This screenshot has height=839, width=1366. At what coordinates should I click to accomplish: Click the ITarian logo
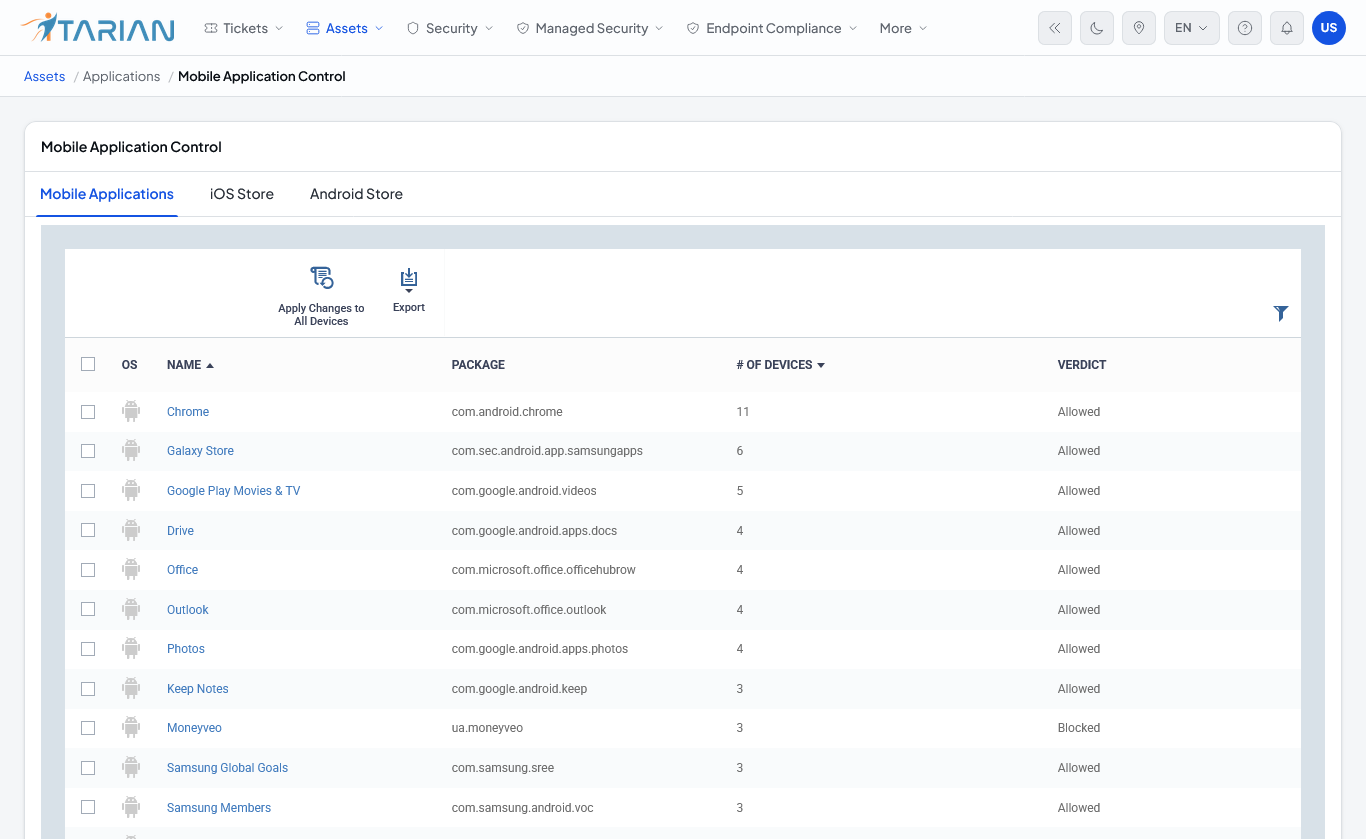tap(97, 28)
